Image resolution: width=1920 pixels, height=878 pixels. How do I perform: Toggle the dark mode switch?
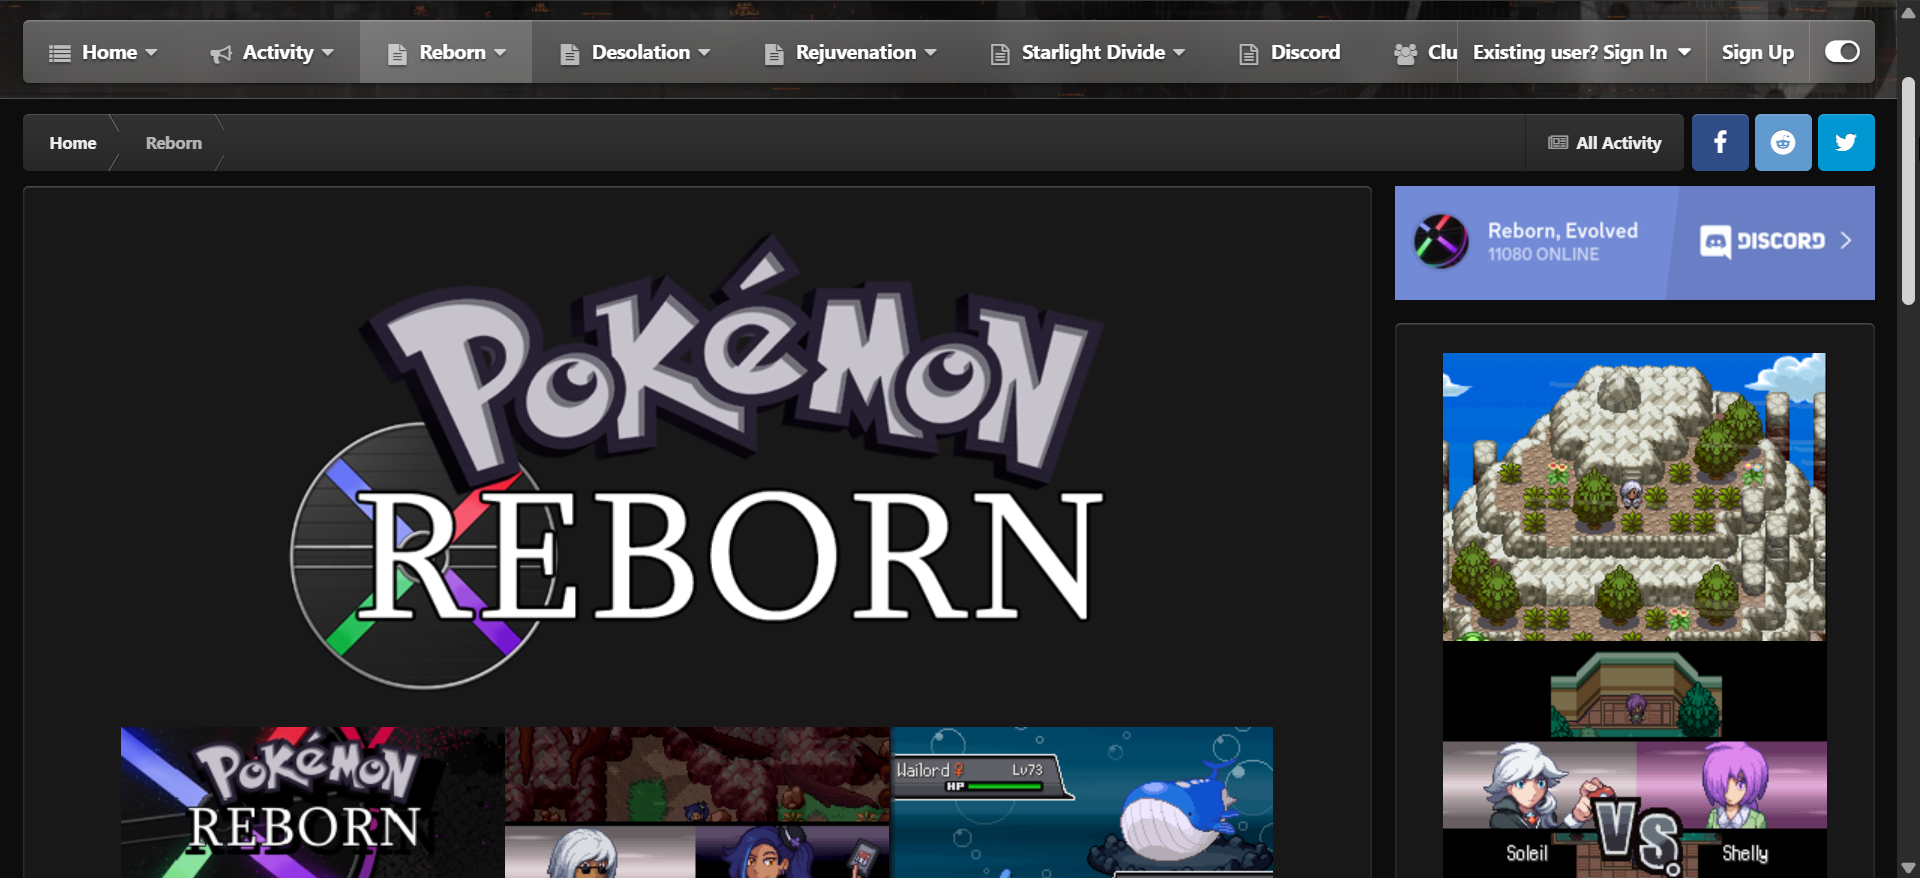tap(1841, 52)
